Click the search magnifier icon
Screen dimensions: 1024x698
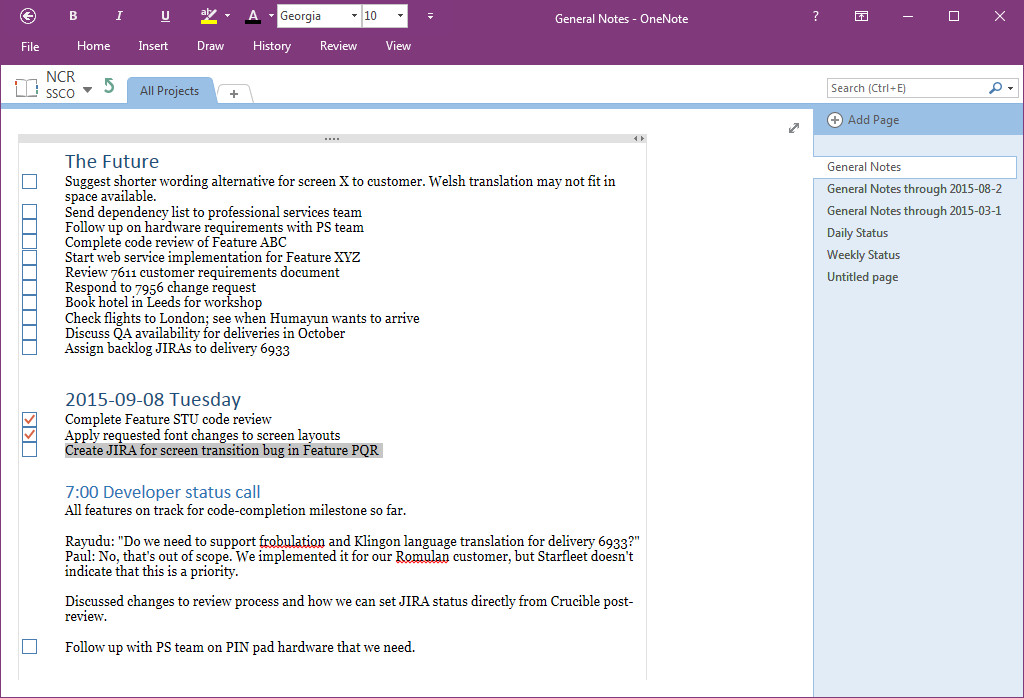pos(995,87)
